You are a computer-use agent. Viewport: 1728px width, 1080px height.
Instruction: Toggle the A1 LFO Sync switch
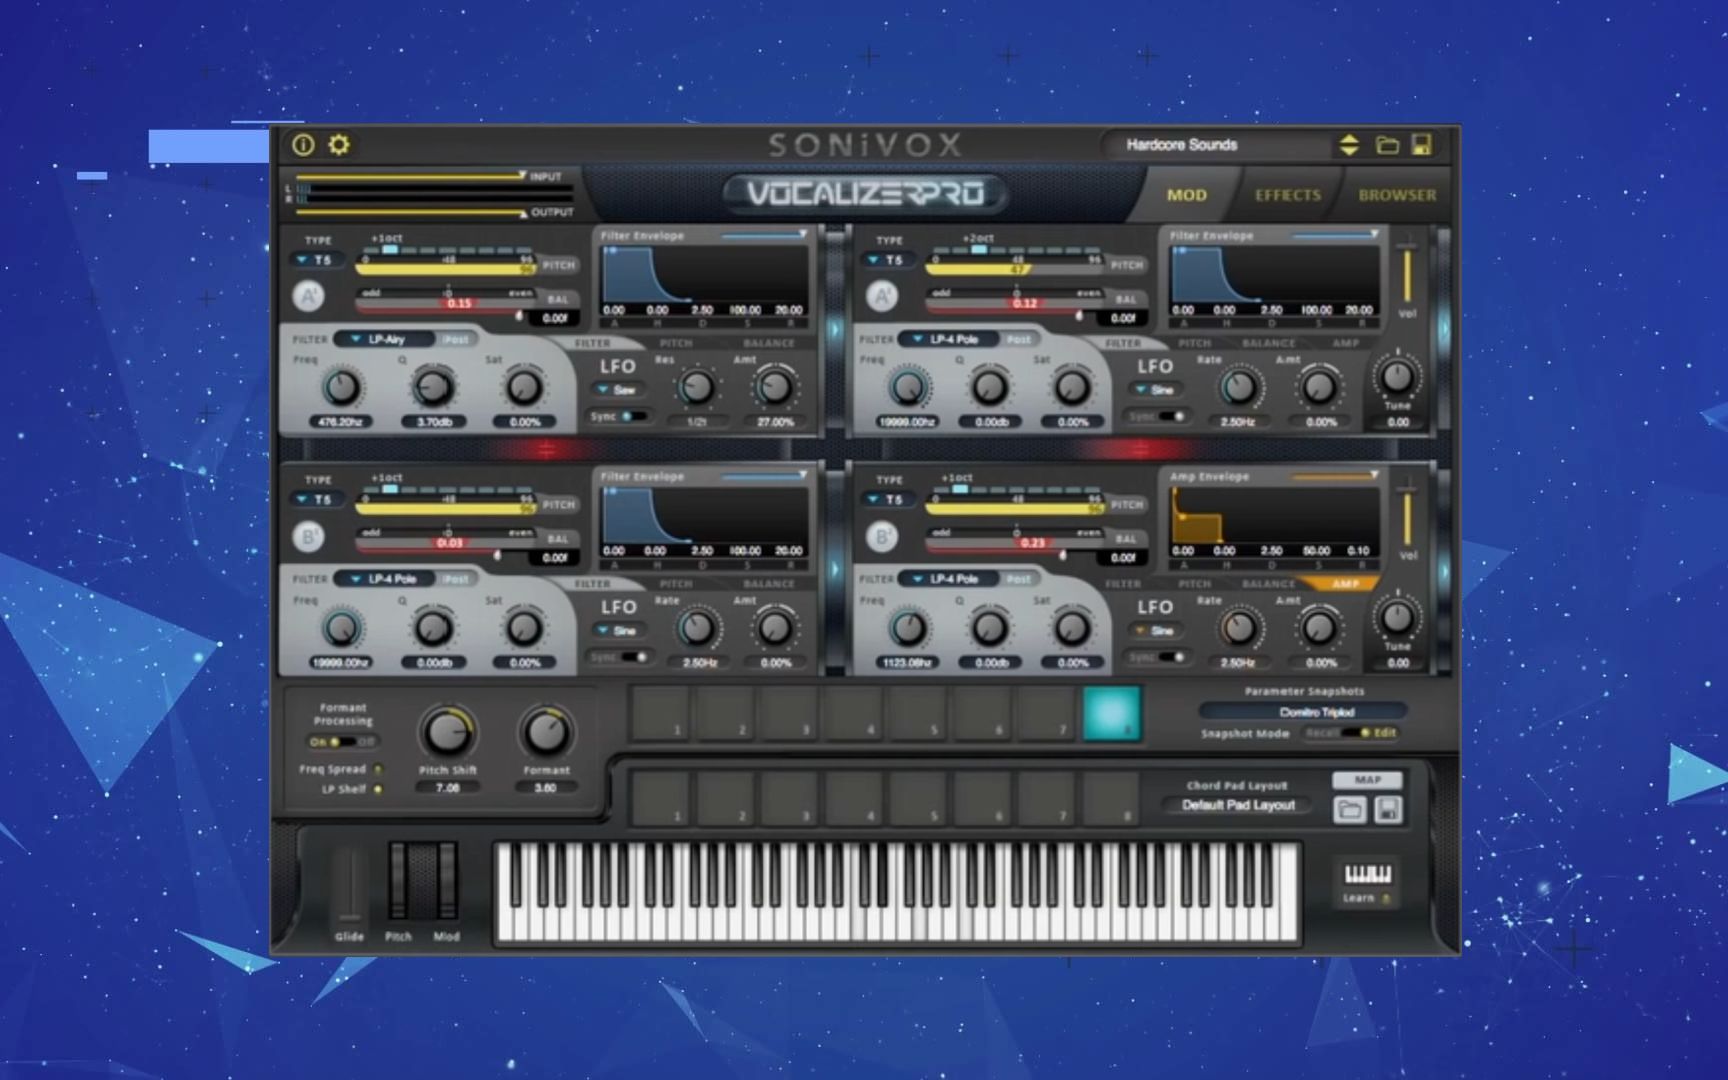[632, 416]
